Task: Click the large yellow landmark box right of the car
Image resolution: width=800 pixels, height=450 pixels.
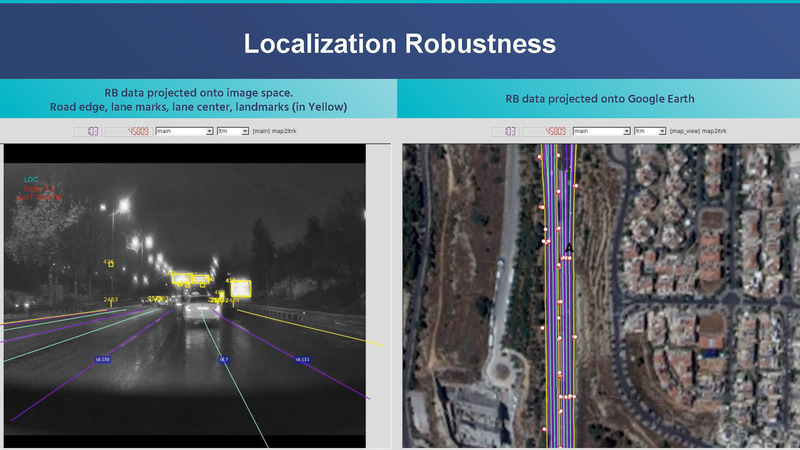Action: coord(241,289)
